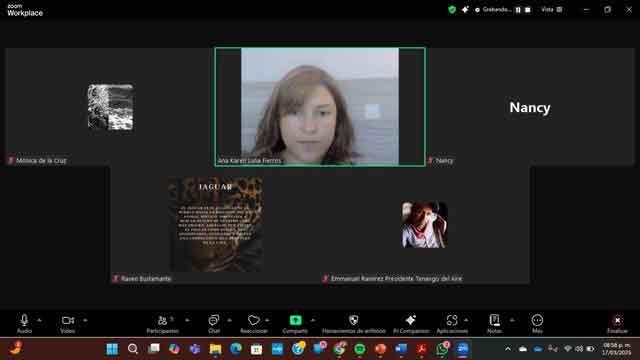Viewport: 640px width, 360px height.
Task: Expand audio options arrow beside microphone
Action: tap(39, 320)
